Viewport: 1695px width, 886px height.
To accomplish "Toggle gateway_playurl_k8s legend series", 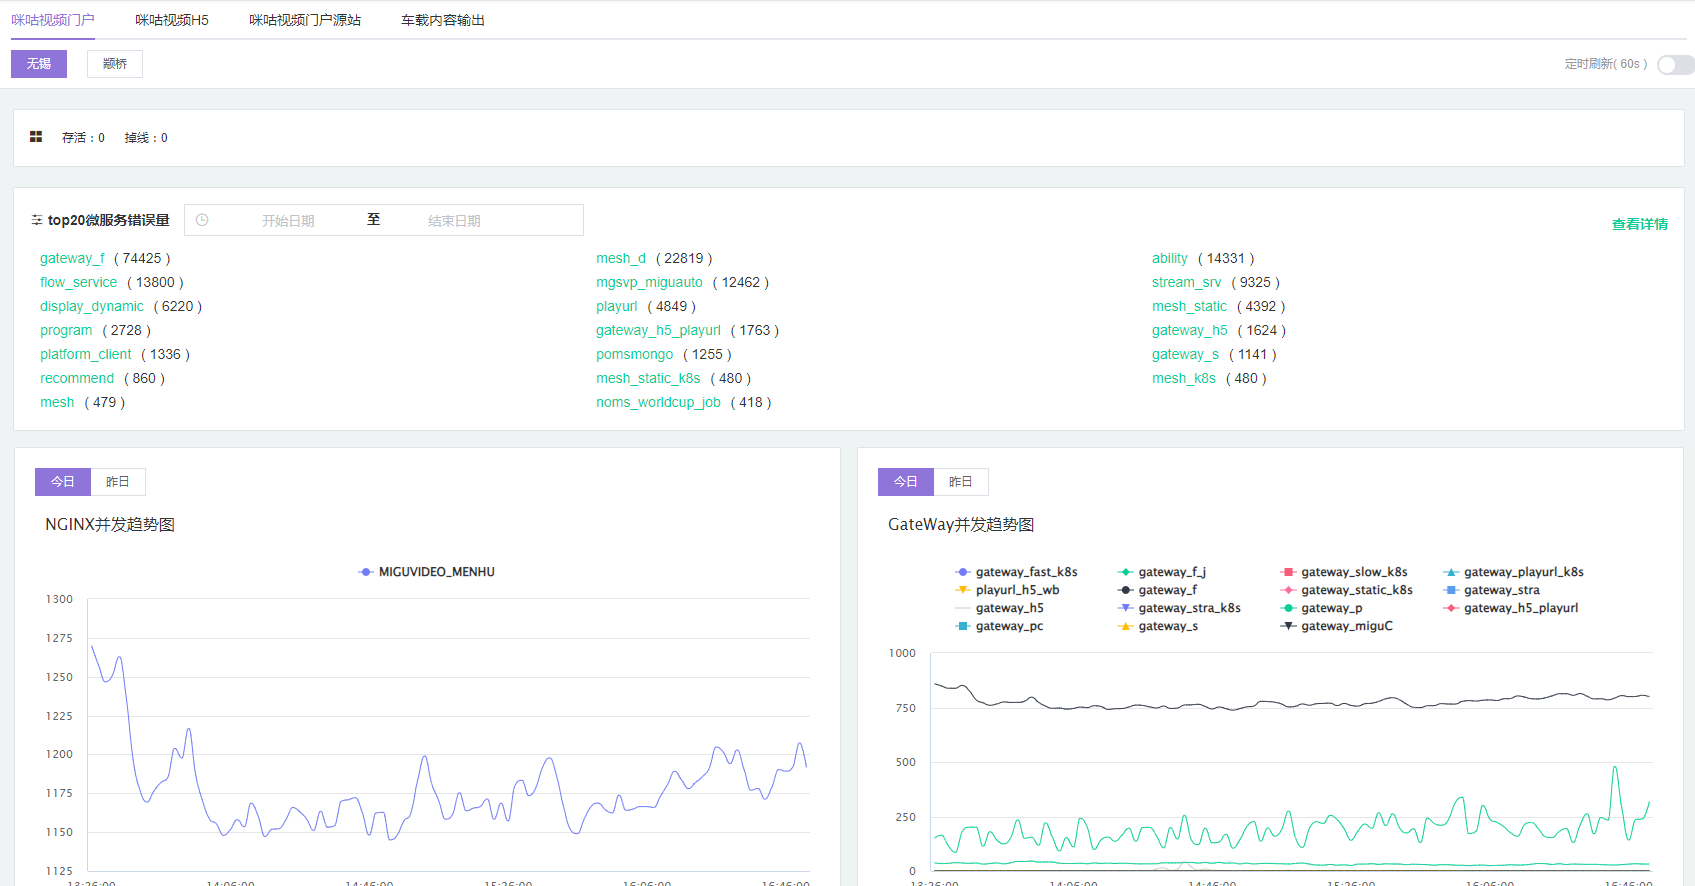I will click(x=1514, y=572).
